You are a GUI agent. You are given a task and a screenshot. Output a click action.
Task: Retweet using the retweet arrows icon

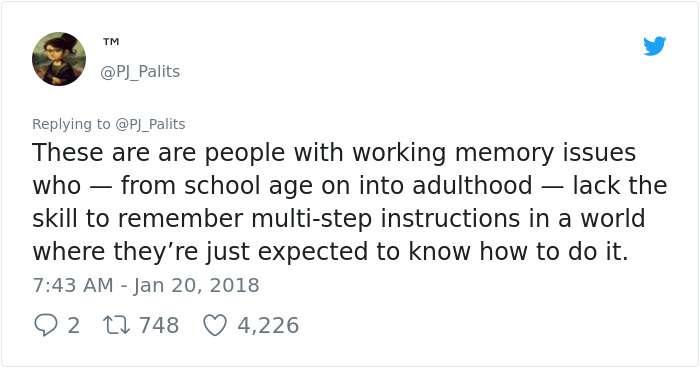(116, 325)
